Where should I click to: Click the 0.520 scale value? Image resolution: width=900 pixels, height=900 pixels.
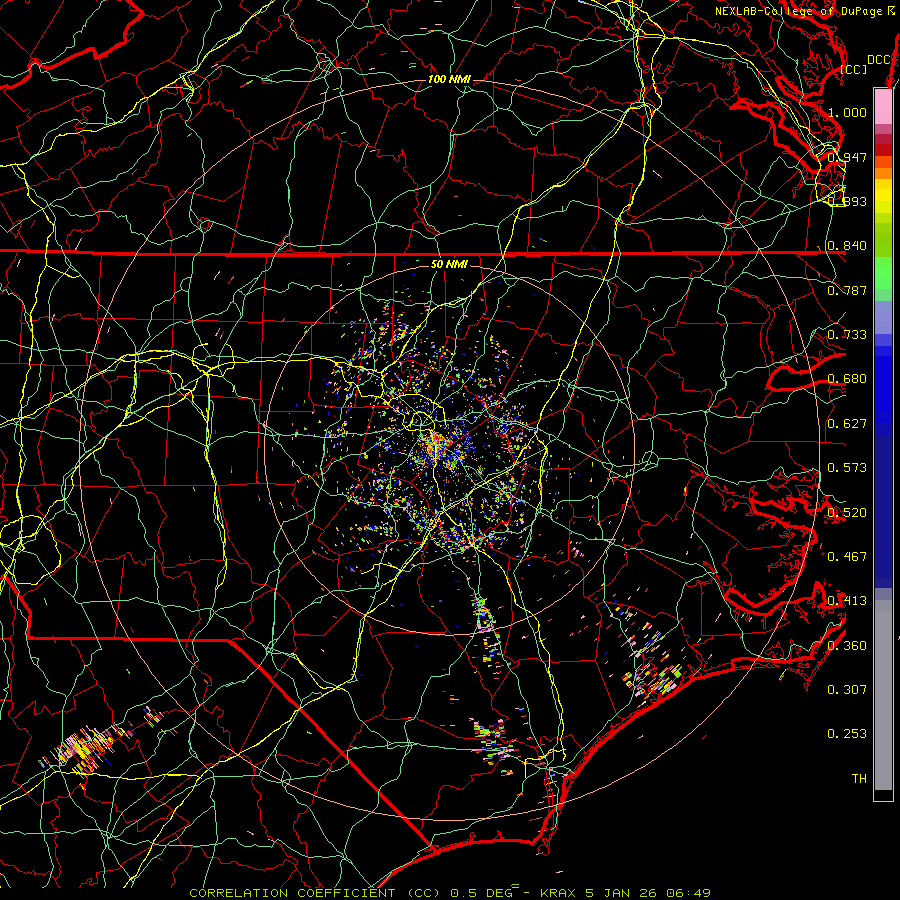(x=847, y=513)
